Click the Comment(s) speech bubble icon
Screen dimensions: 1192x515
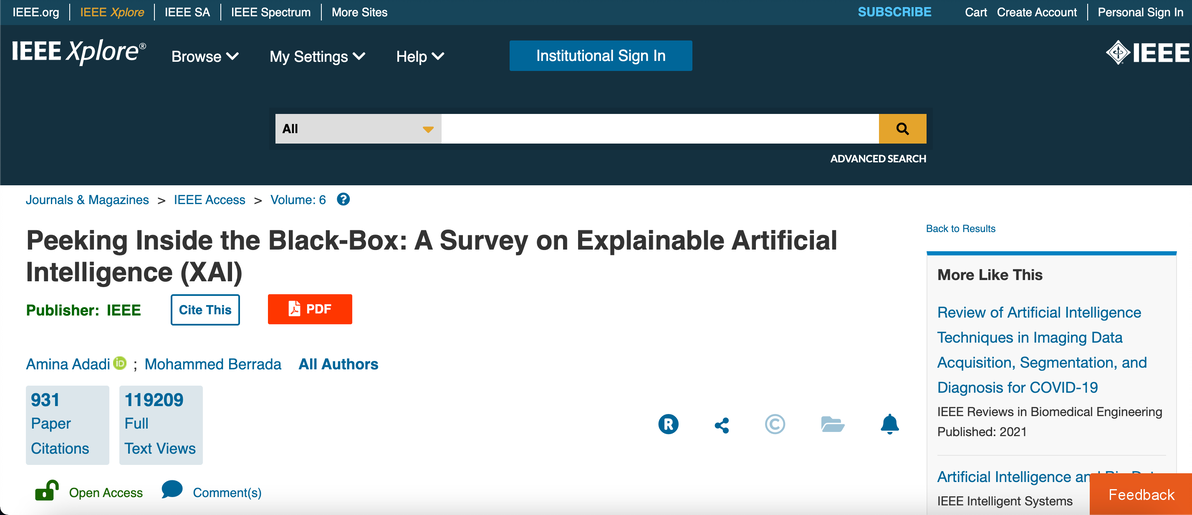click(172, 491)
